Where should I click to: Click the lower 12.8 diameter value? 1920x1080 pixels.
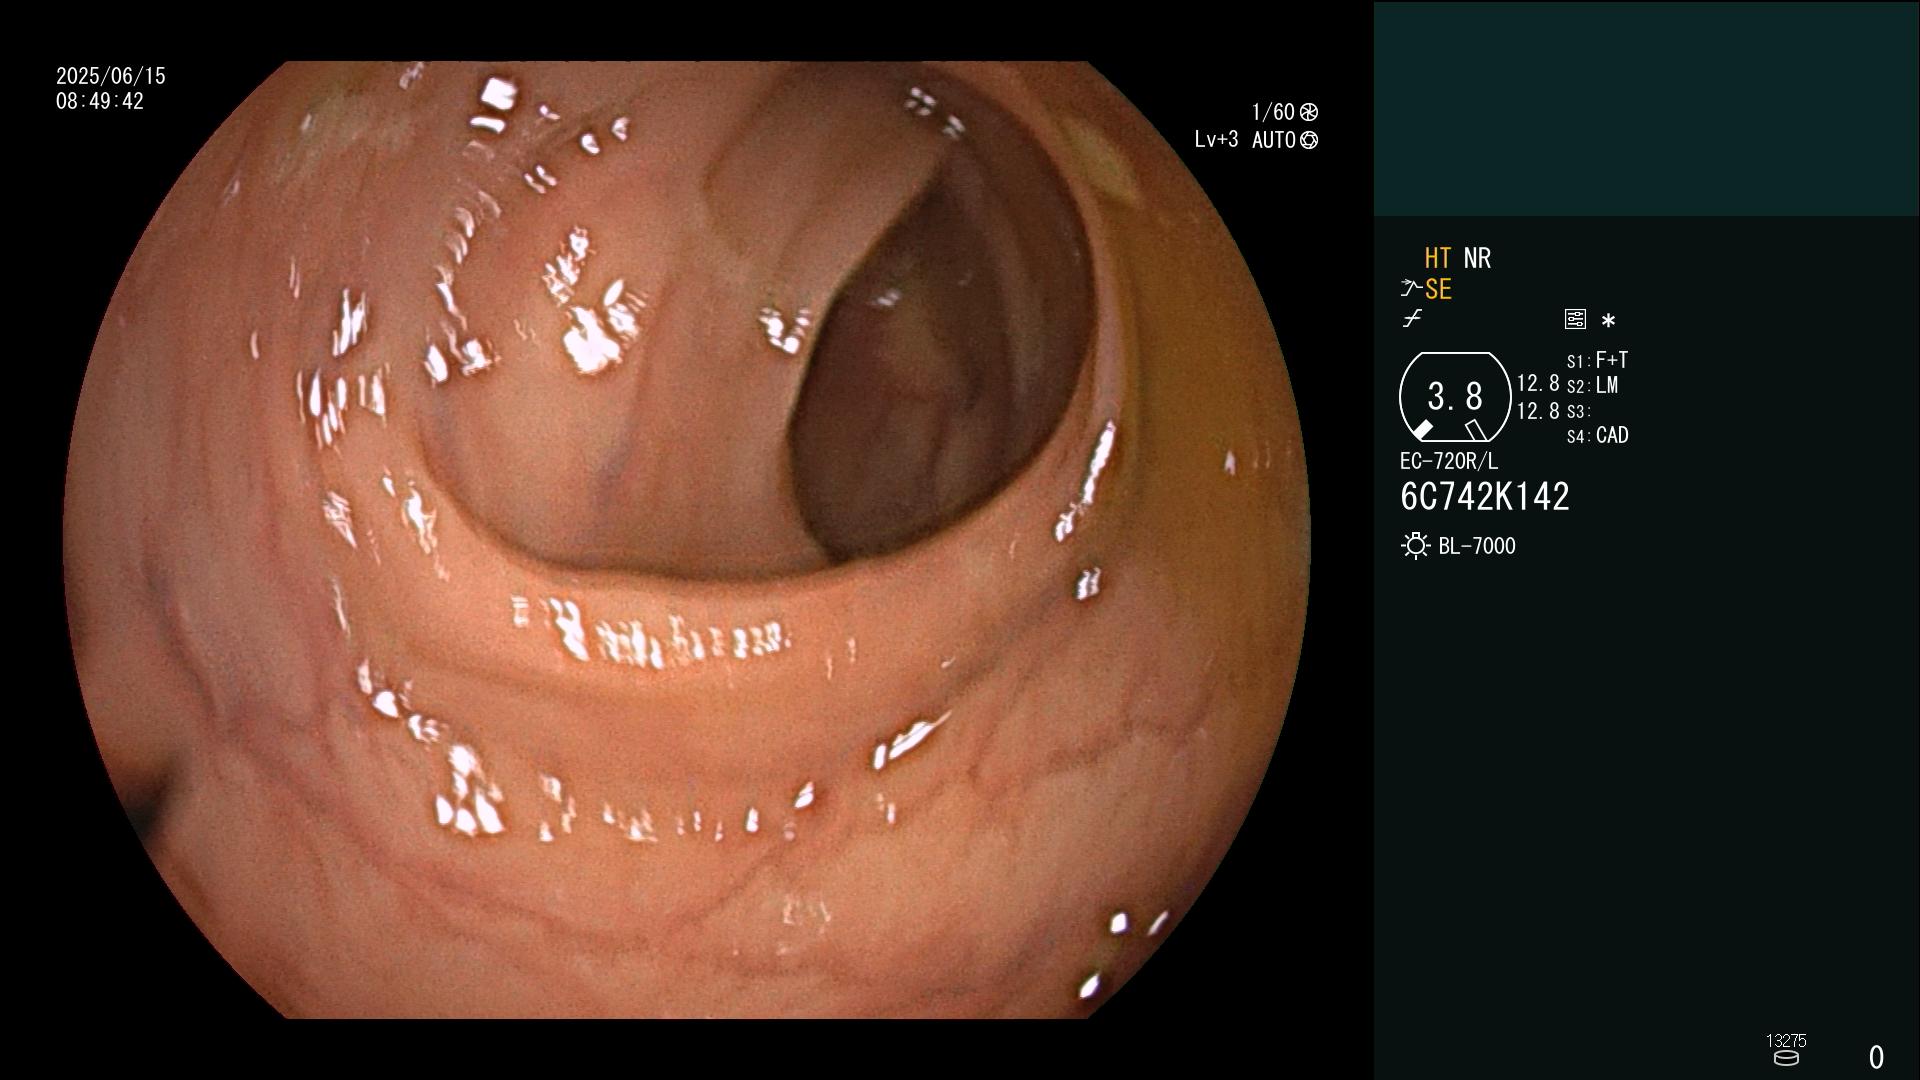1538,411
